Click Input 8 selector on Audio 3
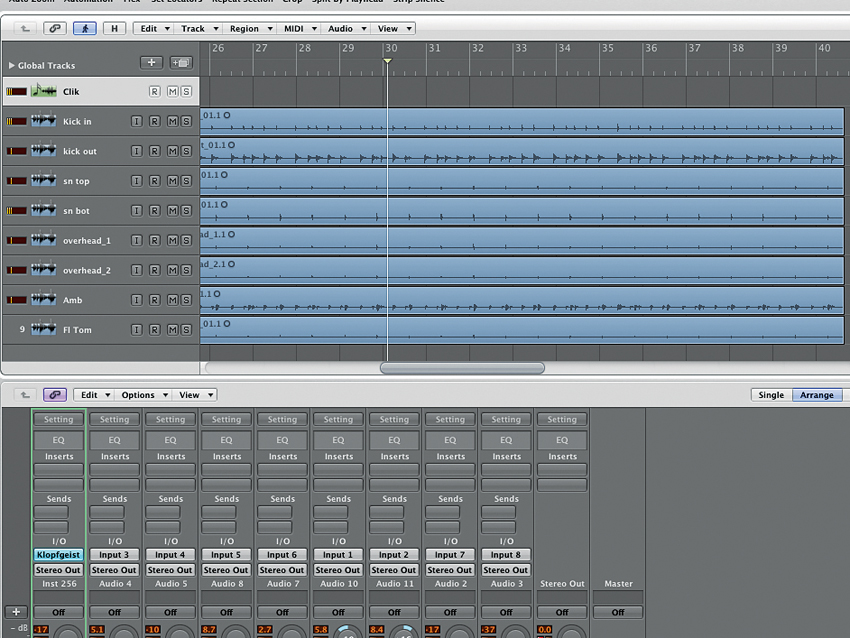 pos(505,555)
